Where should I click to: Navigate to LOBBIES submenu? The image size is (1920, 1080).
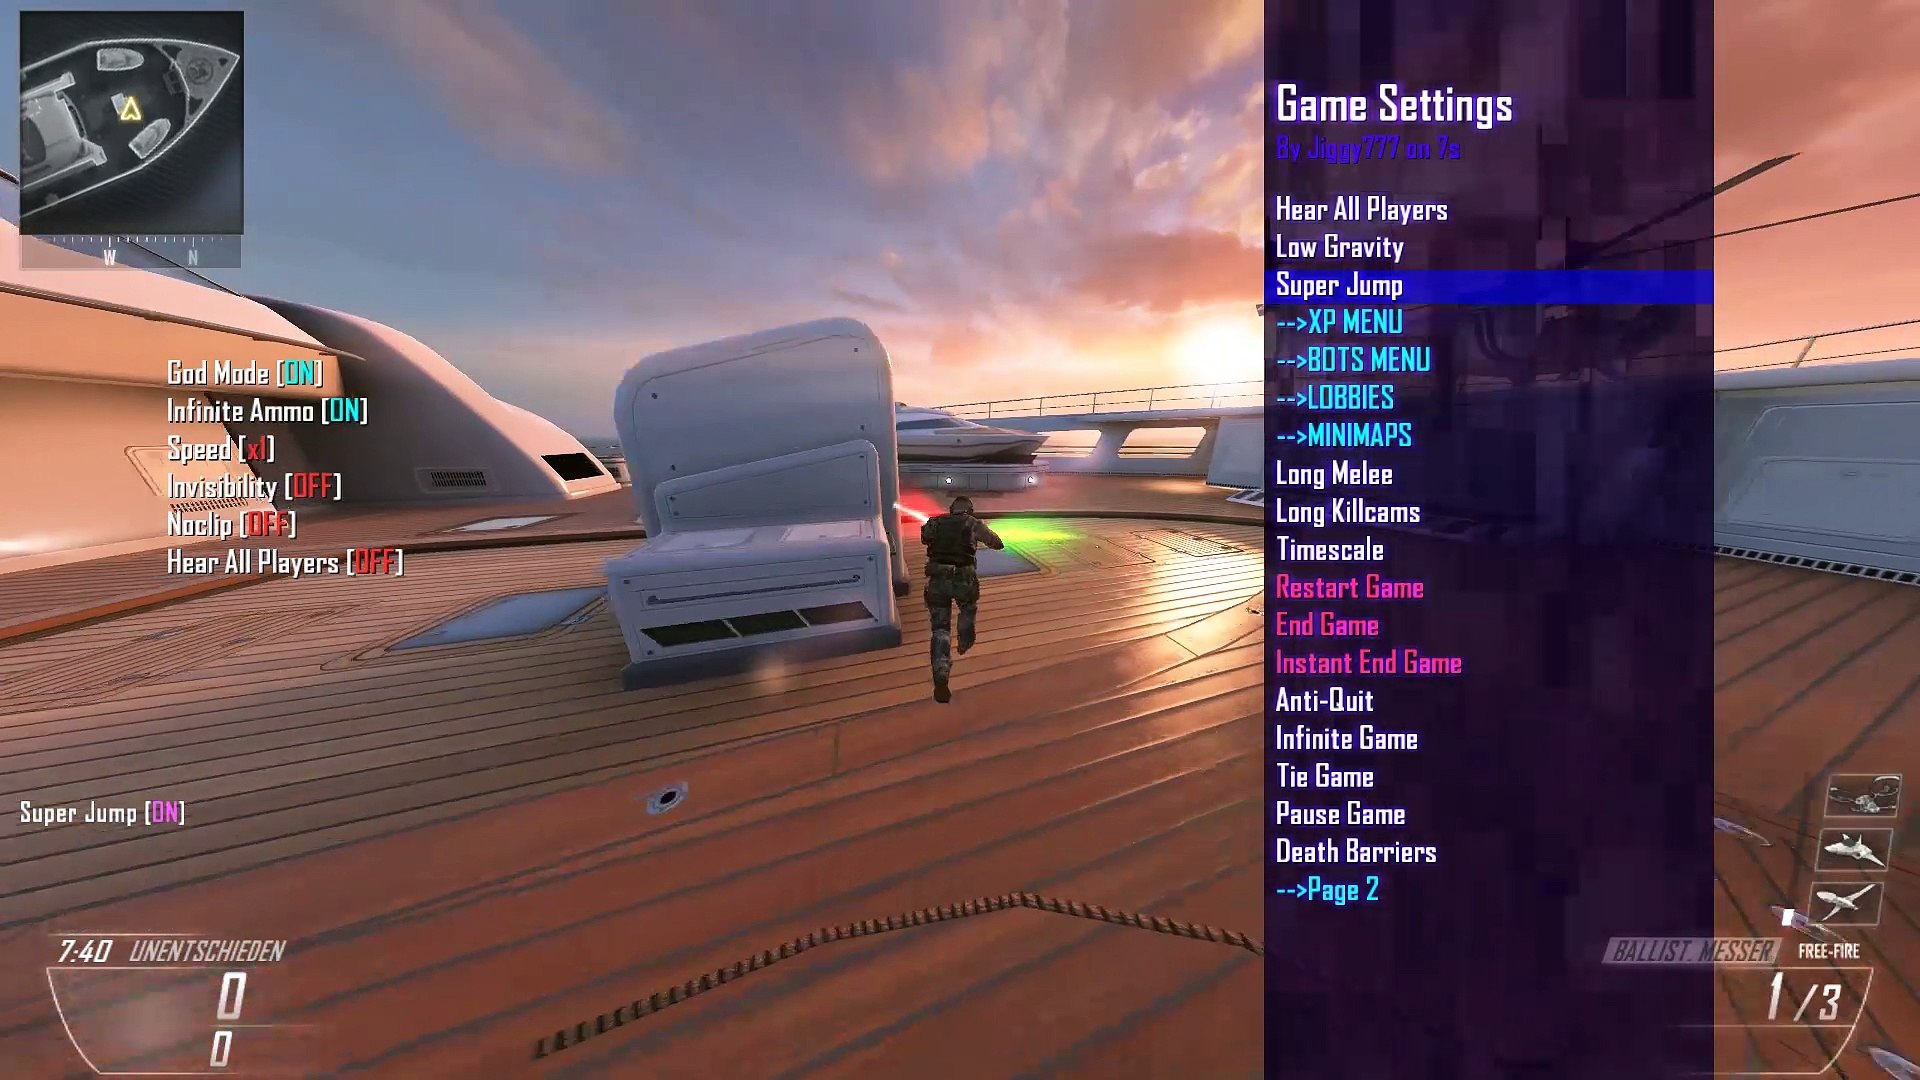click(1333, 398)
